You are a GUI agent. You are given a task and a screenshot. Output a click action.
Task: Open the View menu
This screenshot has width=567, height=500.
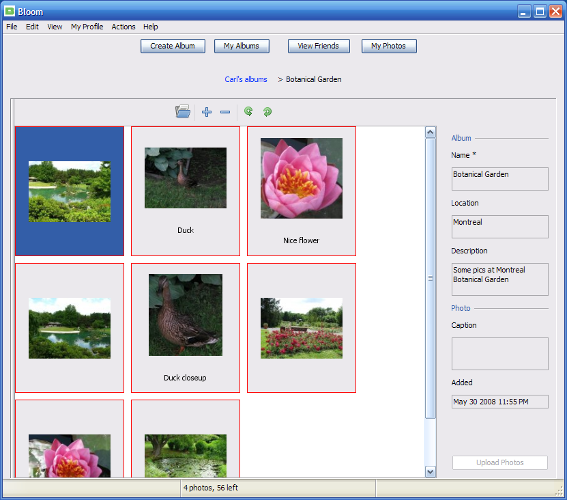tap(55, 27)
